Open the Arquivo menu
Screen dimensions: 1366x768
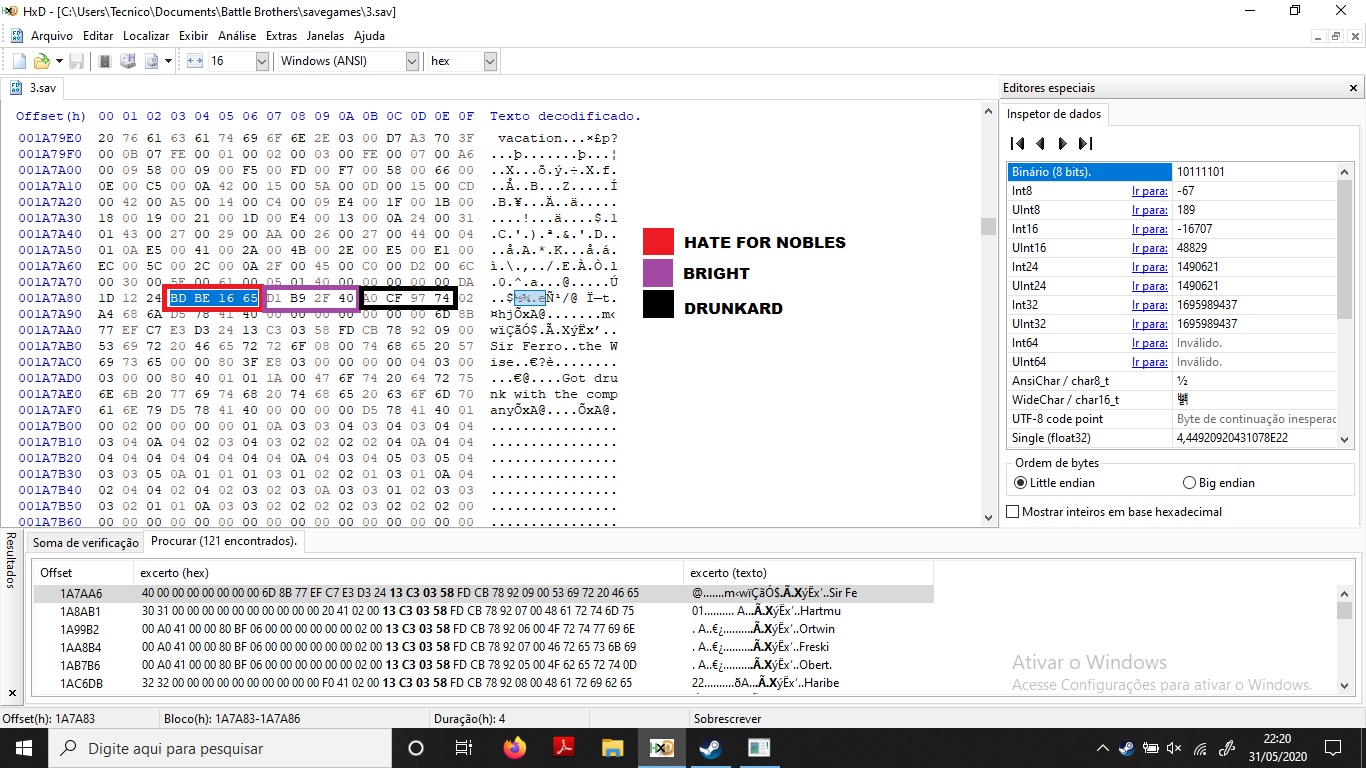(52, 35)
